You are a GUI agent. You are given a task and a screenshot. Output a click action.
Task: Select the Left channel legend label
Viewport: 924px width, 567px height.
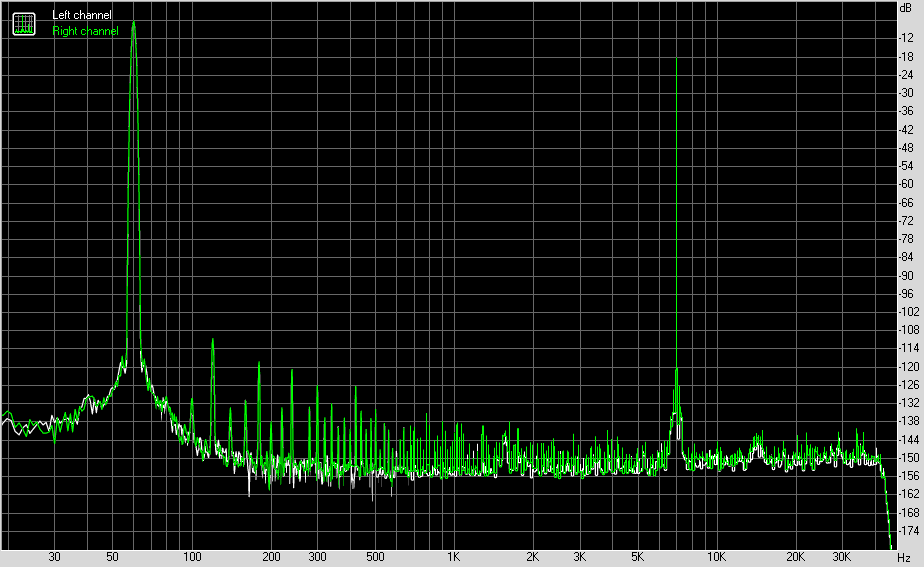[x=81, y=15]
